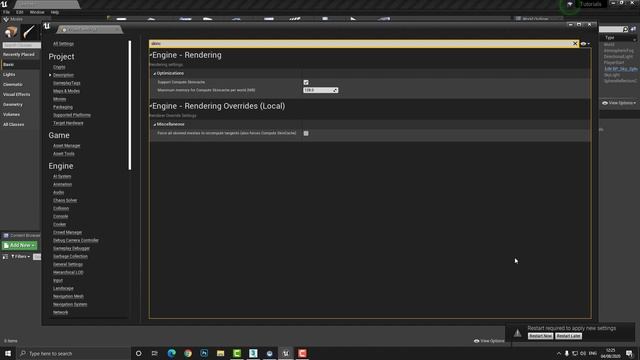This screenshot has width=640, height=360.
Task: Click the microphone tray icon
Action: point(567,353)
